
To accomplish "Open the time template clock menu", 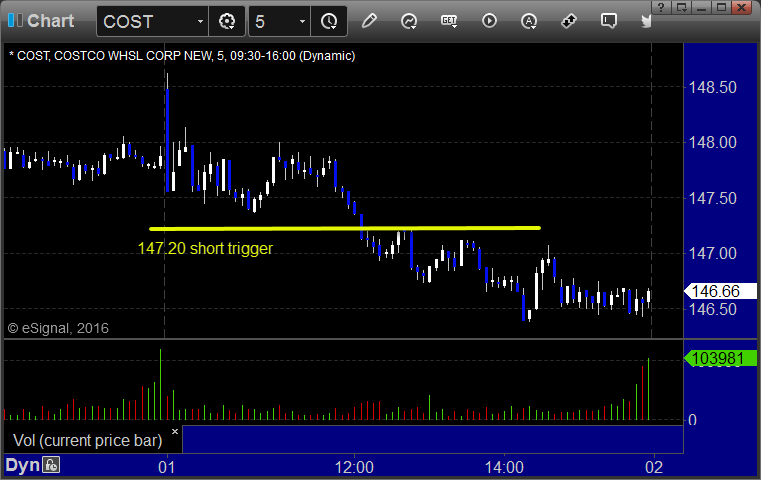I will click(329, 21).
